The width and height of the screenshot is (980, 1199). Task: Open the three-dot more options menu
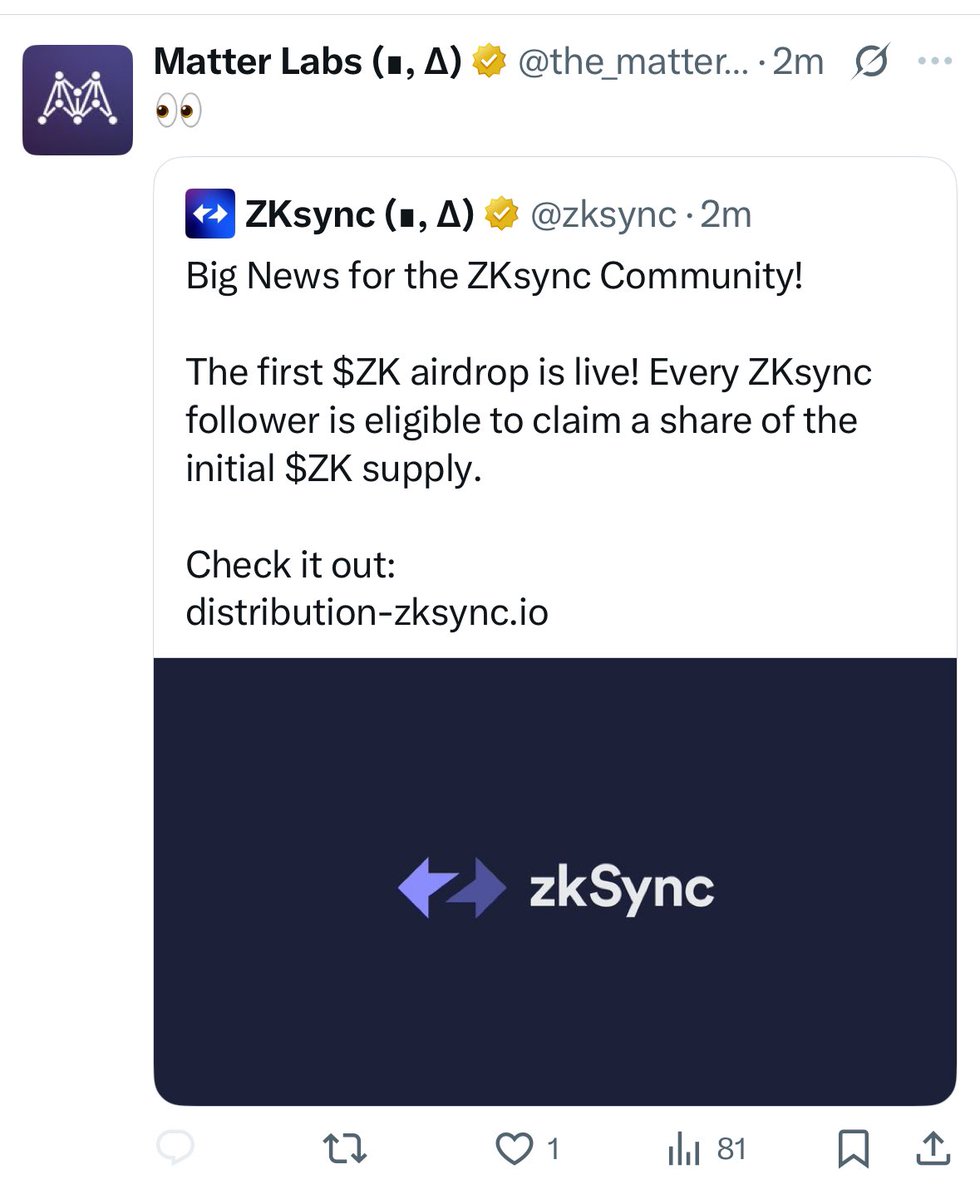[x=935, y=61]
